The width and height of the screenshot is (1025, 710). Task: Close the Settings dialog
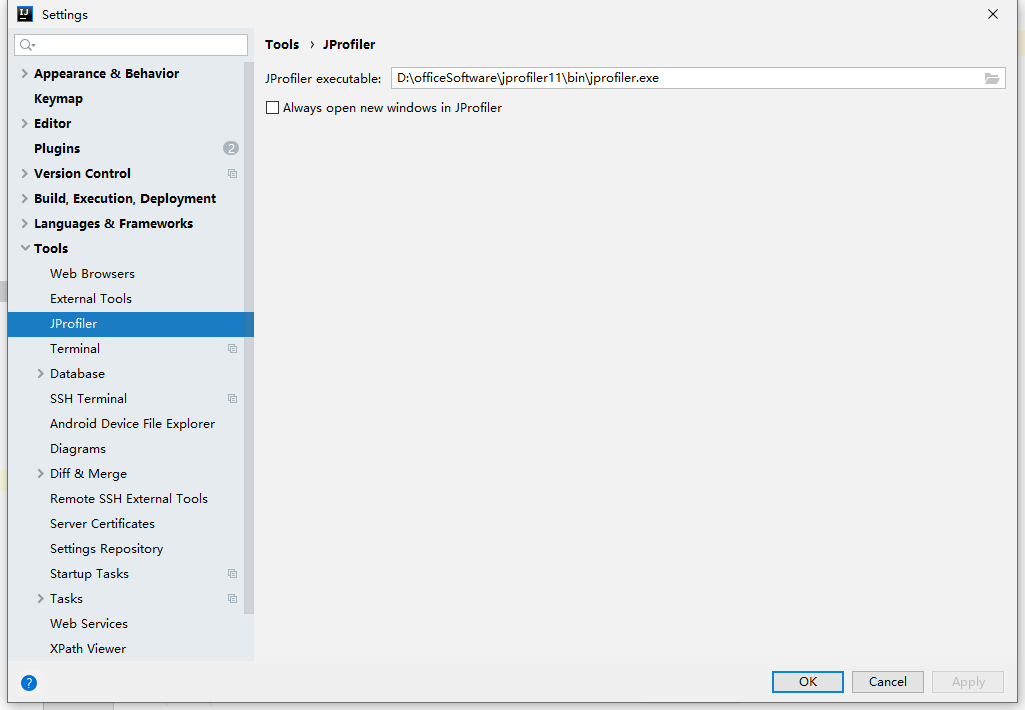coord(992,14)
